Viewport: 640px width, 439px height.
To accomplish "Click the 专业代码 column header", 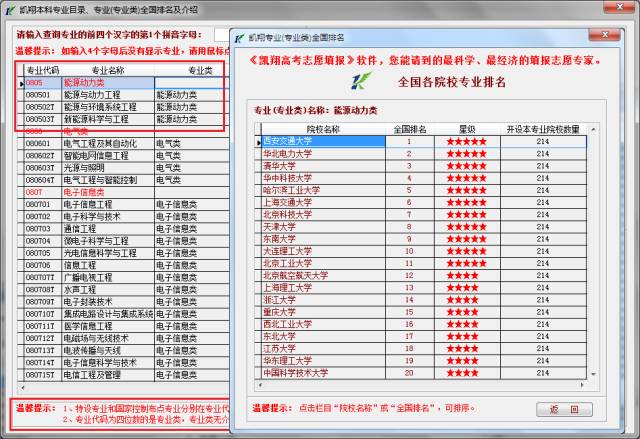I will point(43,71).
